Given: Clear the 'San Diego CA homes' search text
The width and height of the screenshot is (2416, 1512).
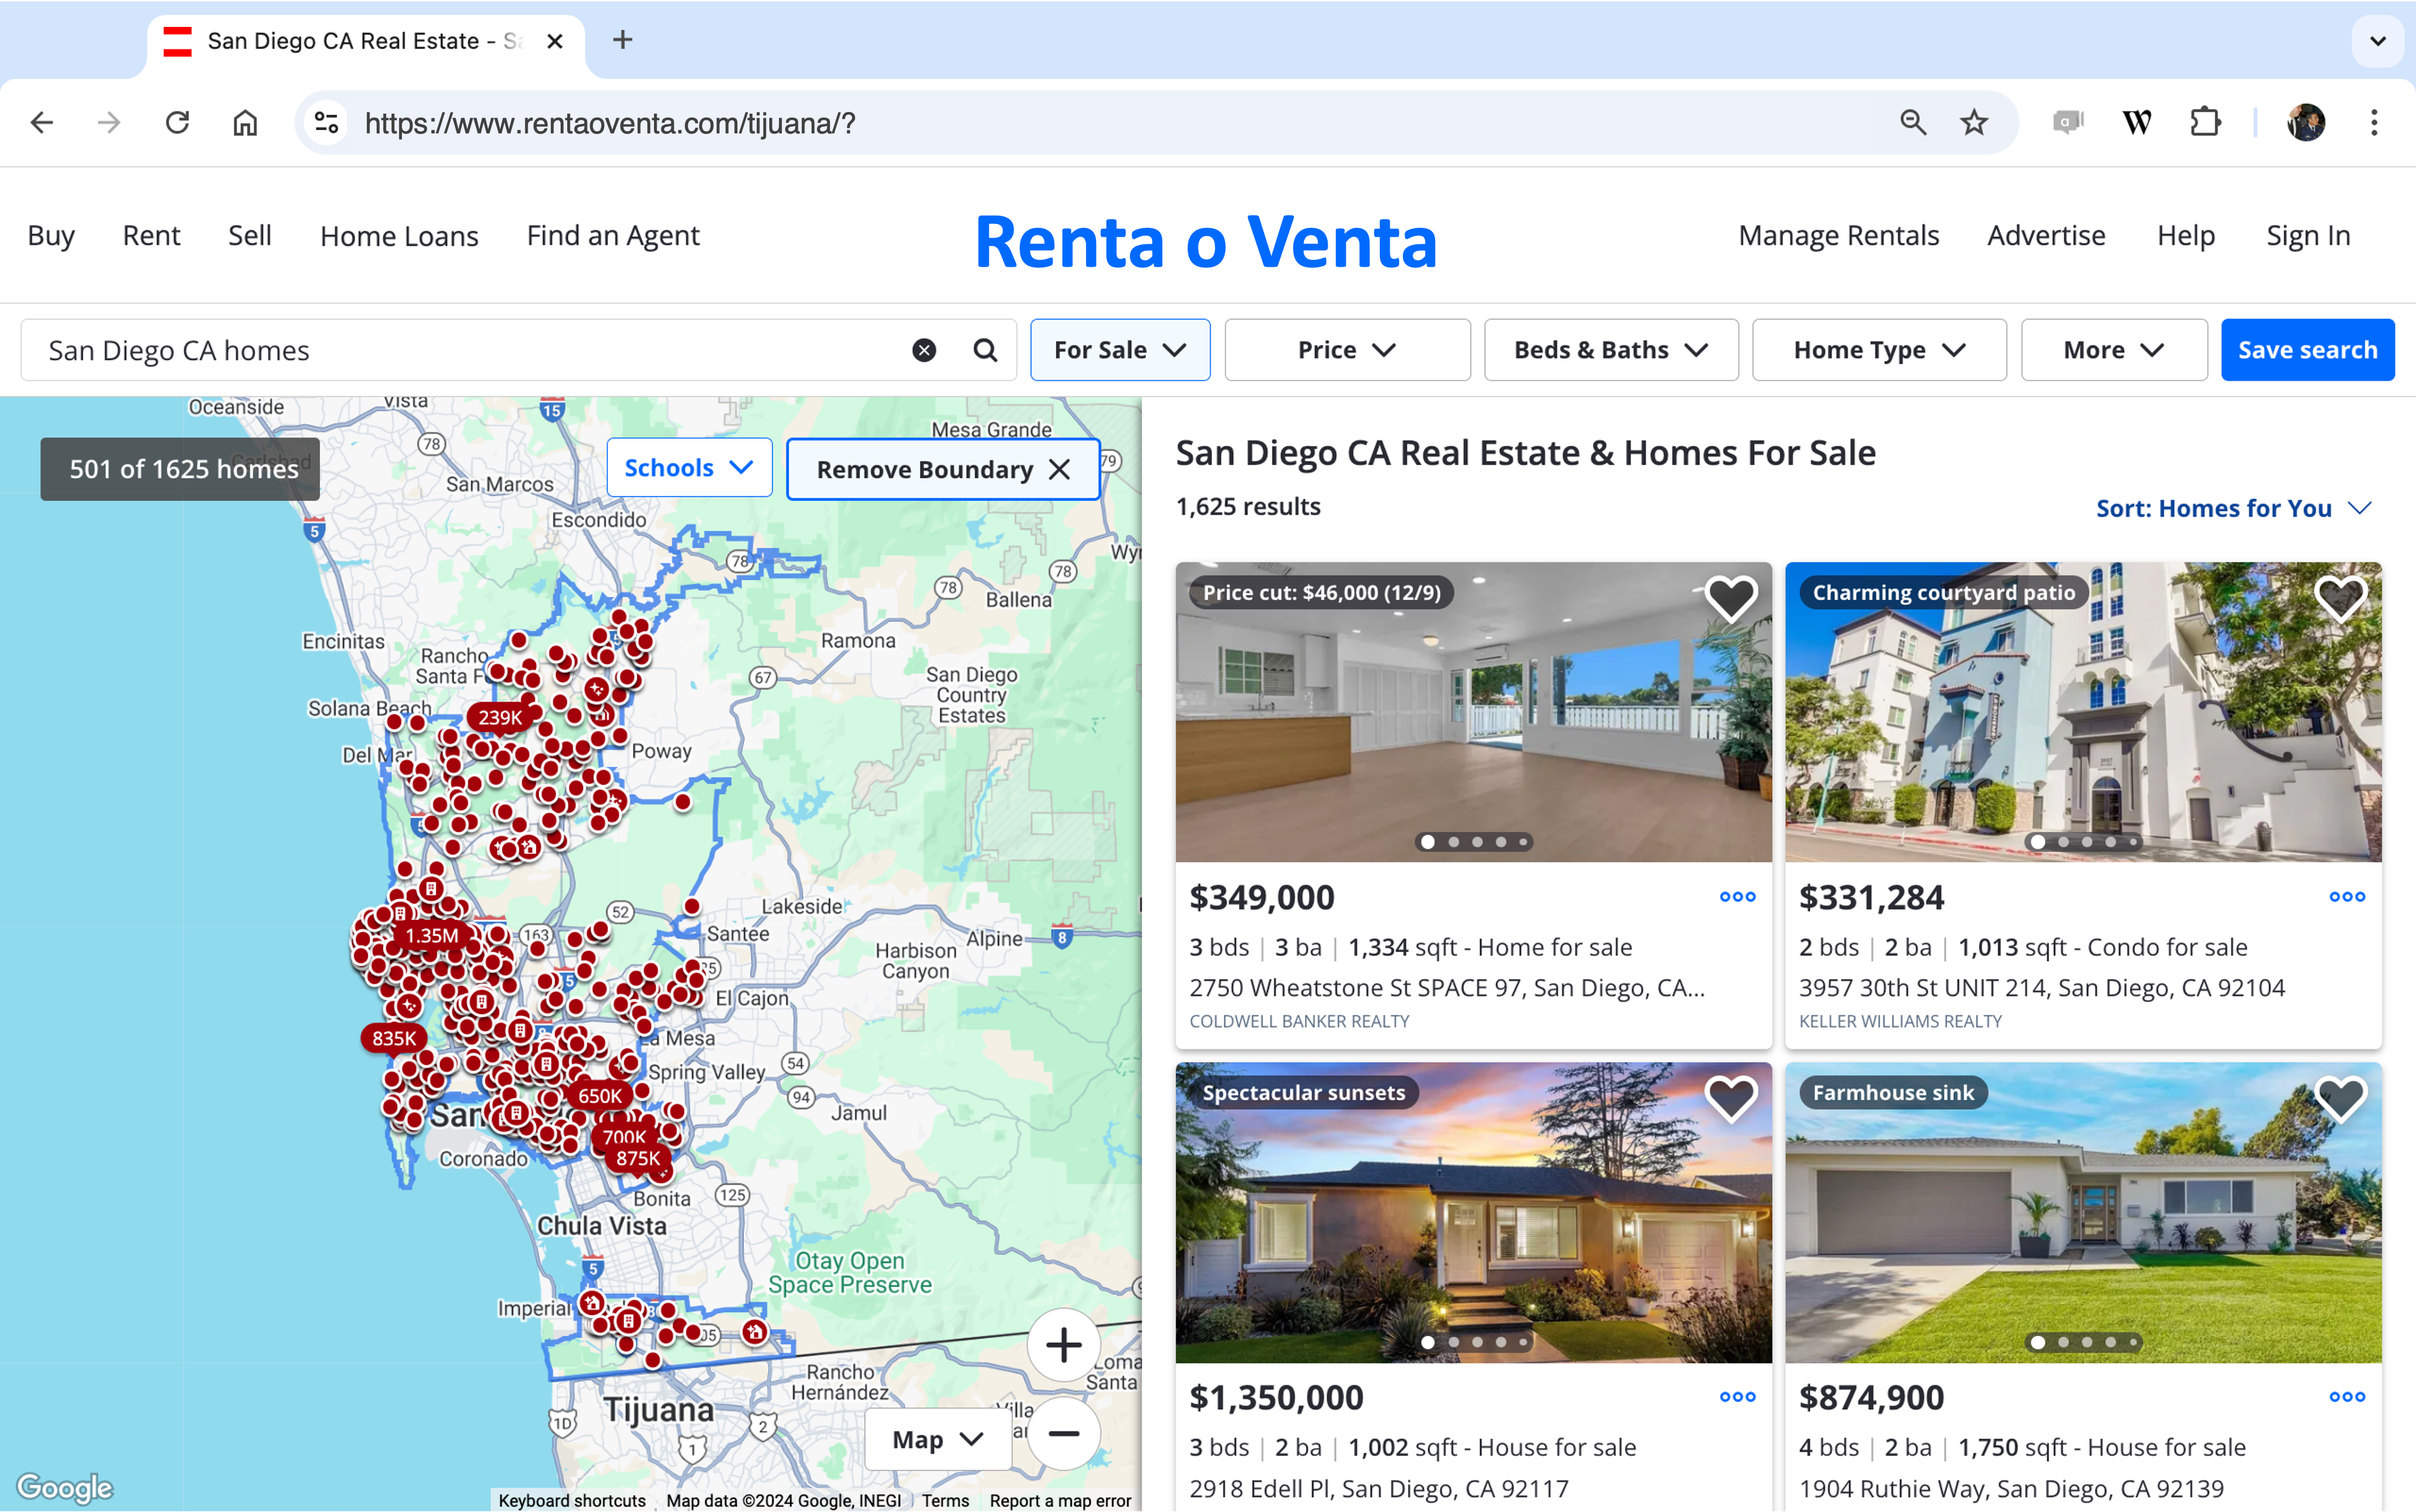Looking at the screenshot, I should pyautogui.click(x=923, y=349).
